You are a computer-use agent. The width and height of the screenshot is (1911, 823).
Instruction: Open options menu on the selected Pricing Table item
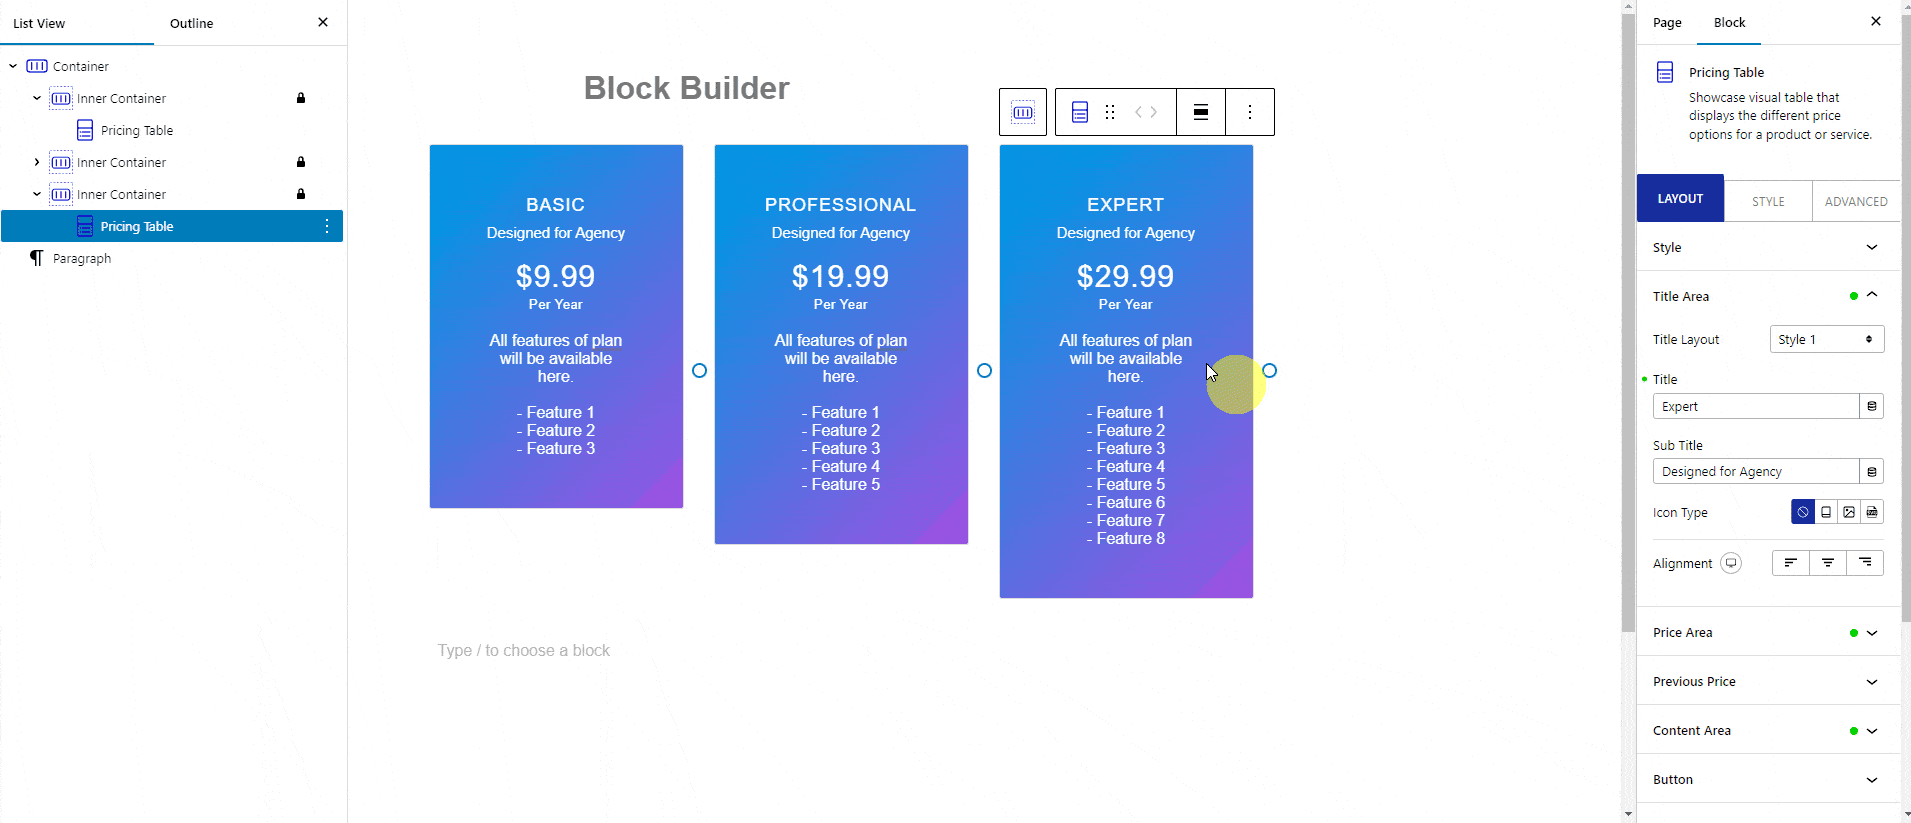tap(327, 226)
